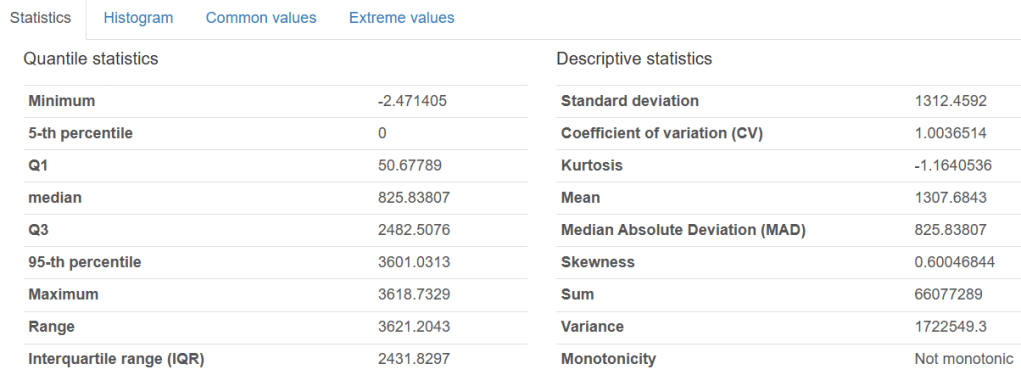Click the Mean row label
1021x375 pixels.
[x=581, y=198]
